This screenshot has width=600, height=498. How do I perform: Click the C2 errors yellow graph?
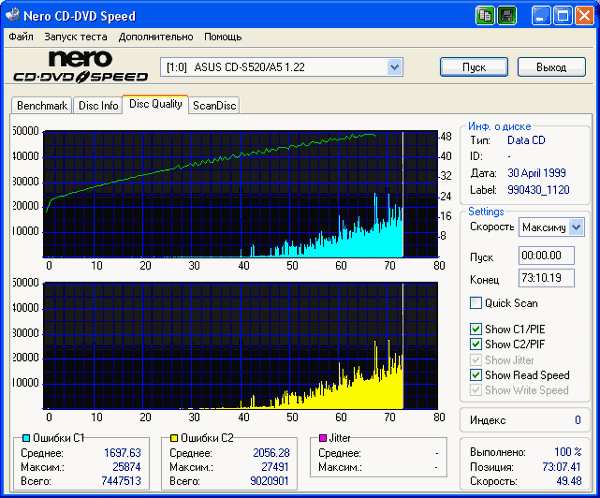click(x=240, y=346)
